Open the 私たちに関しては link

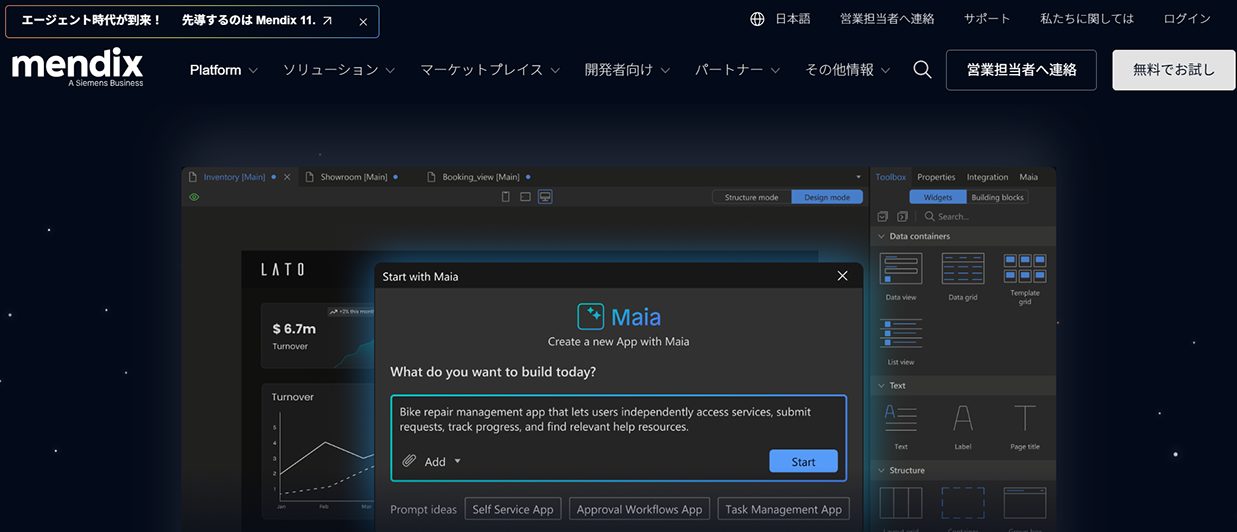[1087, 19]
